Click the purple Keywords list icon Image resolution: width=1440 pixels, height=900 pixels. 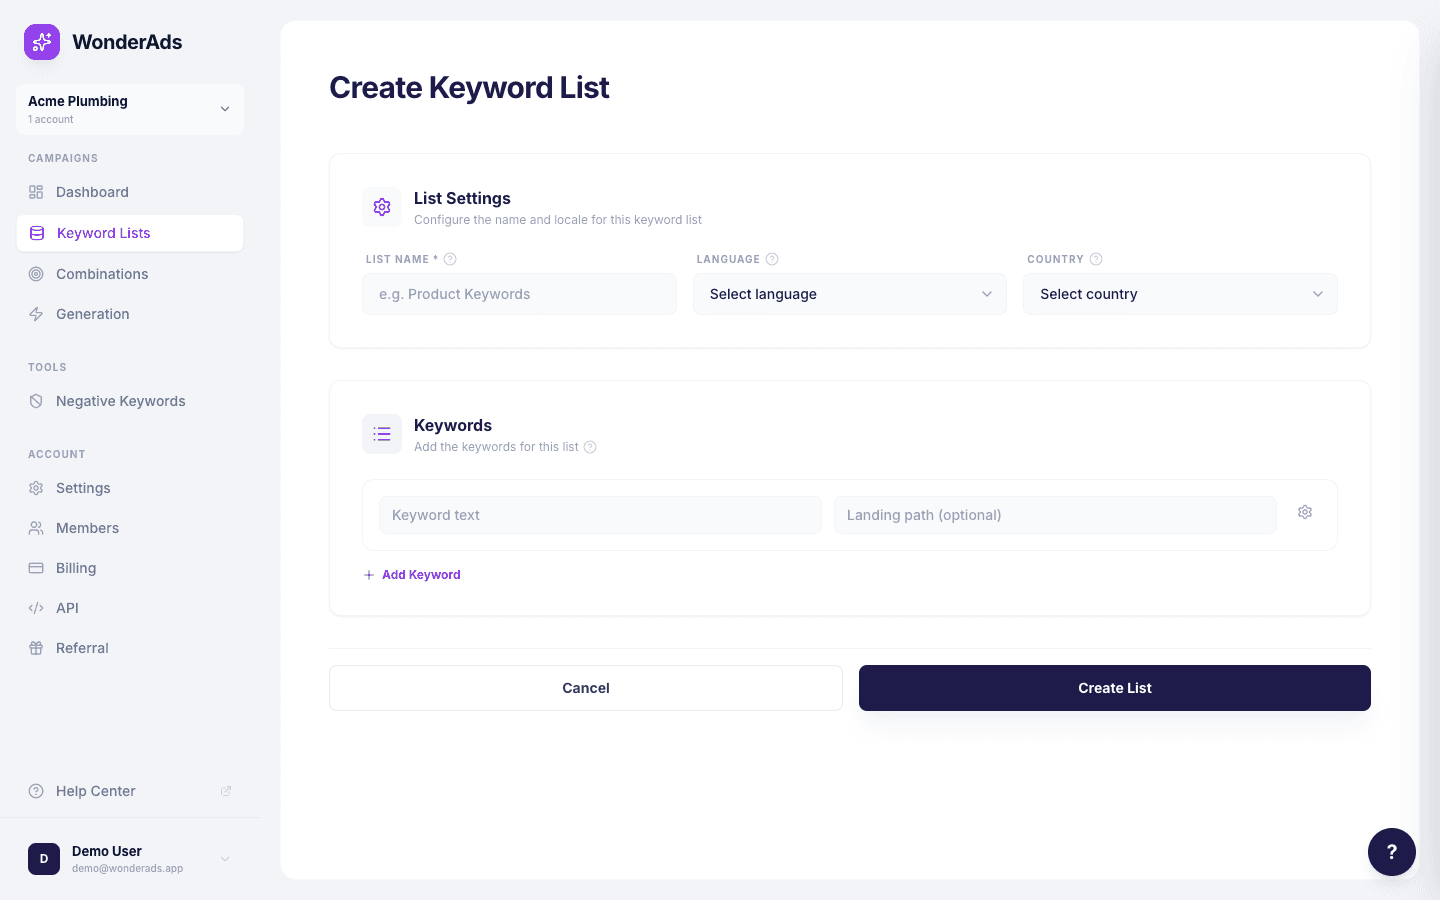pos(381,433)
